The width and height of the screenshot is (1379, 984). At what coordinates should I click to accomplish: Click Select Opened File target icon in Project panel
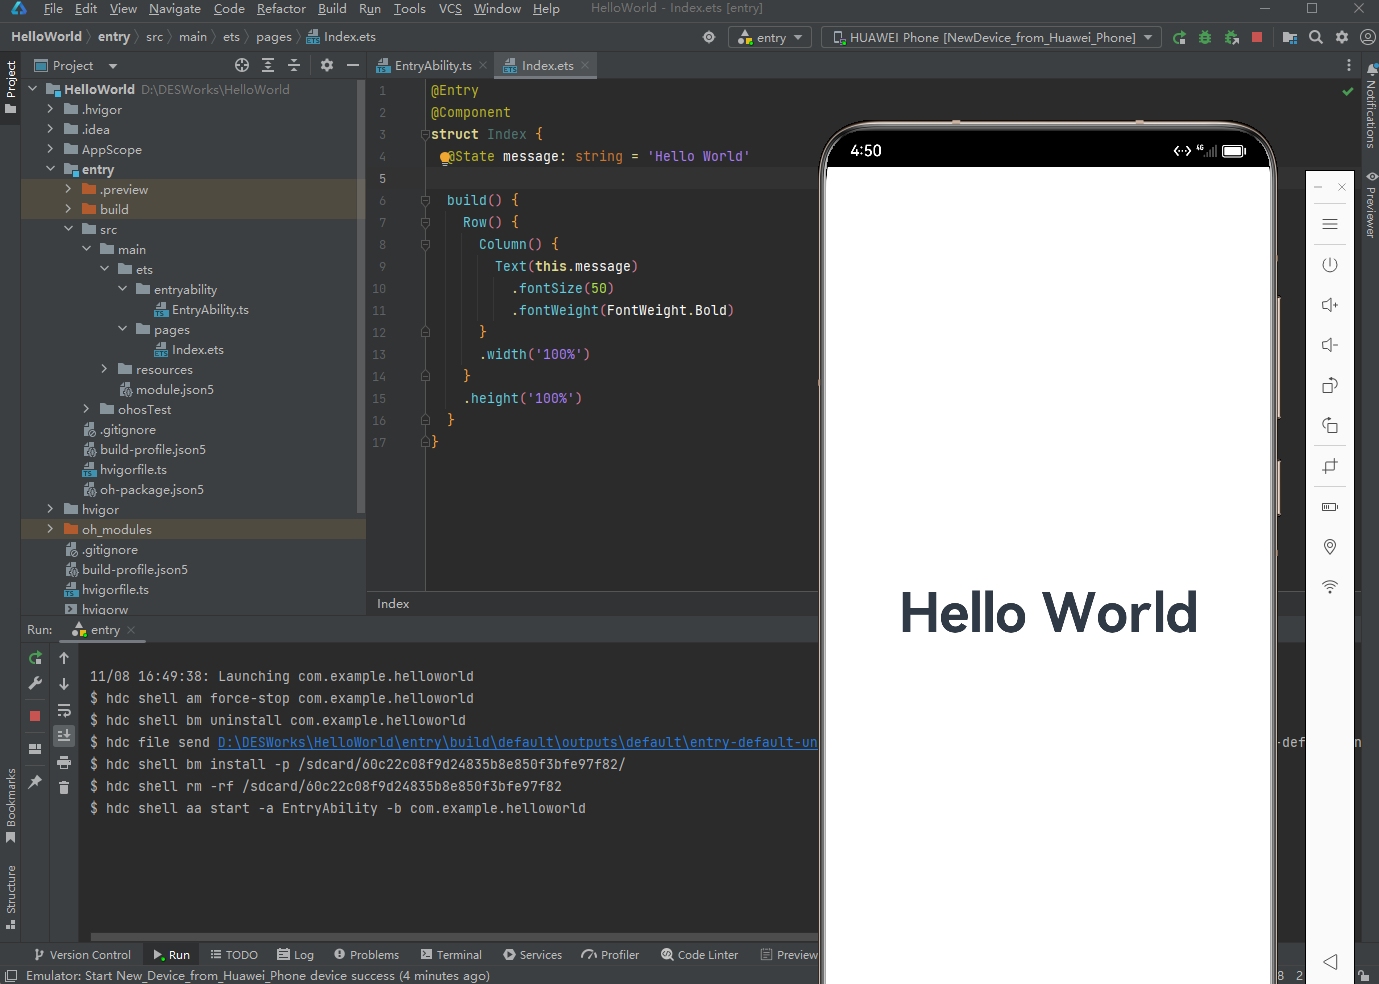(241, 65)
